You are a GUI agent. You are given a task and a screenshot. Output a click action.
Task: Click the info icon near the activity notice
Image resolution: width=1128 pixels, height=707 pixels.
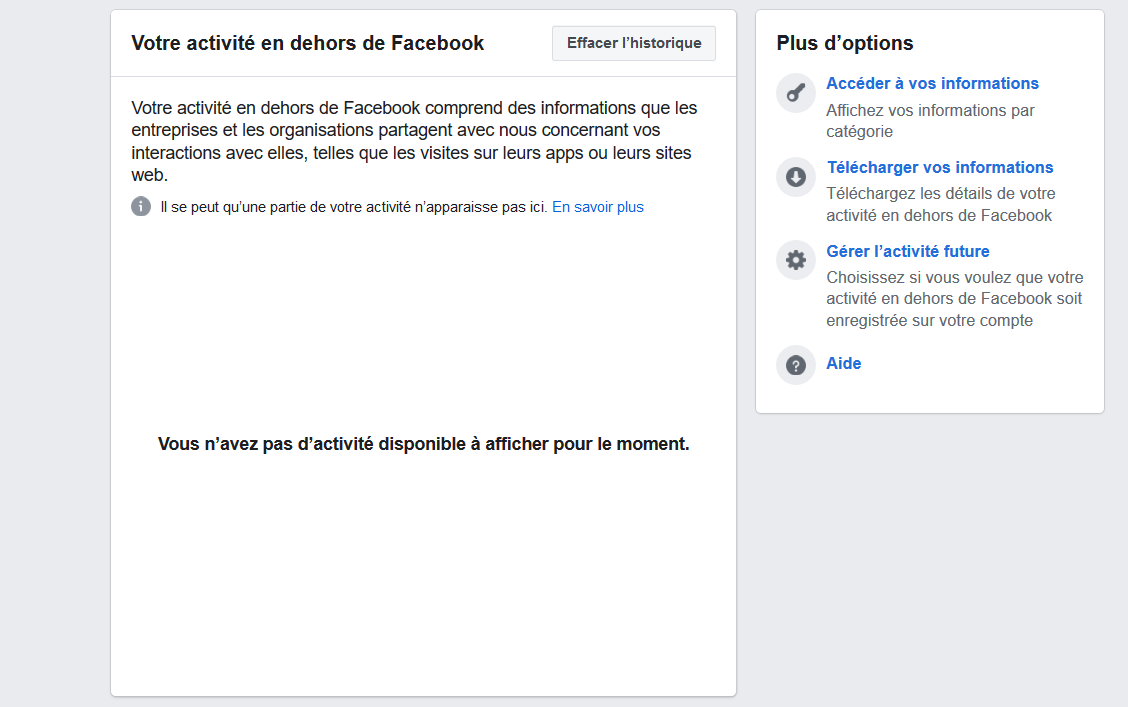click(x=141, y=207)
